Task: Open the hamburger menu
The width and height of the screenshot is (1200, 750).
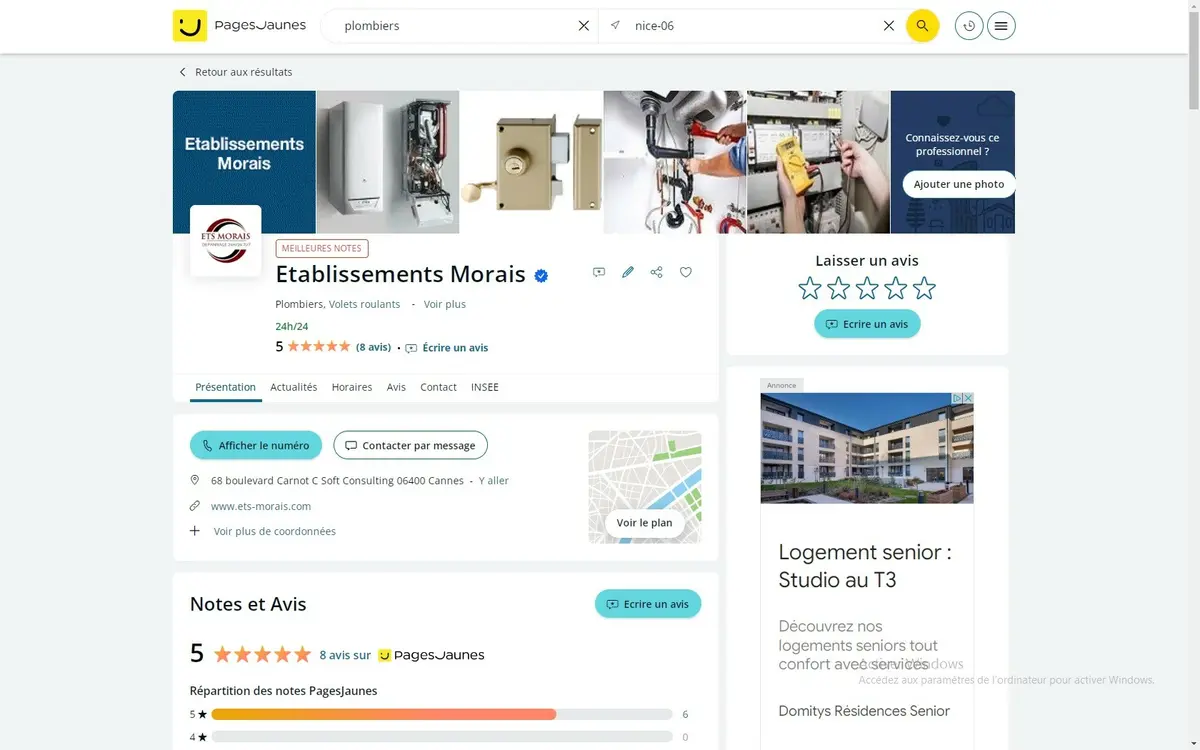Action: (1001, 26)
